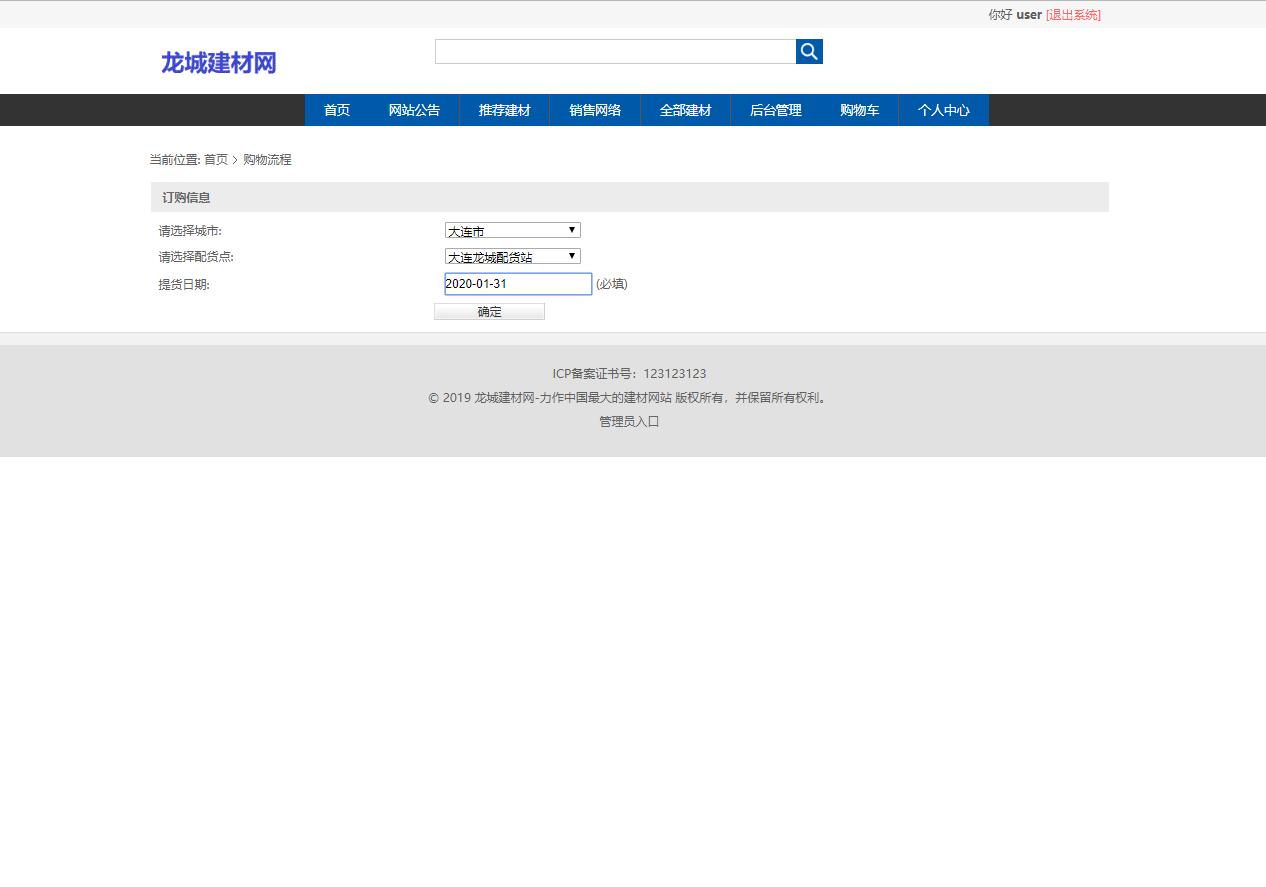Expand the city dropdown arrow
Viewport: 1266px width, 887px height.
pyautogui.click(x=571, y=229)
